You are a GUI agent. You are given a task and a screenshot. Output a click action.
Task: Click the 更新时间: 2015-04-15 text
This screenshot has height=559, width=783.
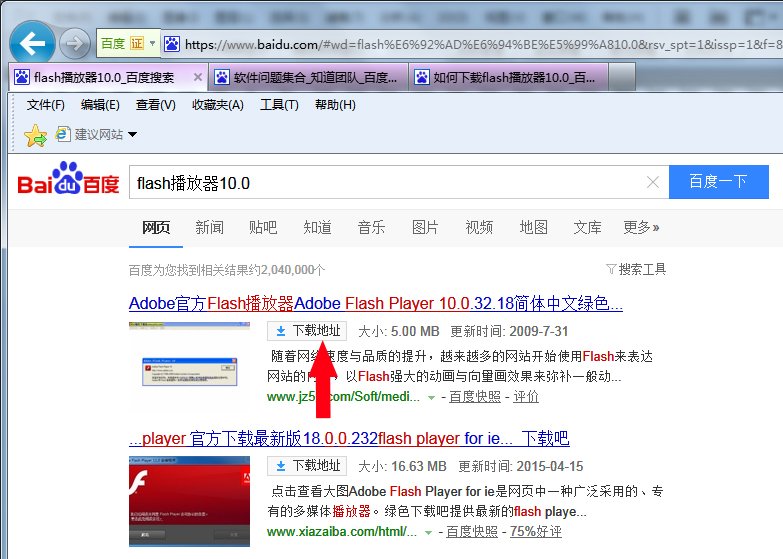click(x=521, y=466)
